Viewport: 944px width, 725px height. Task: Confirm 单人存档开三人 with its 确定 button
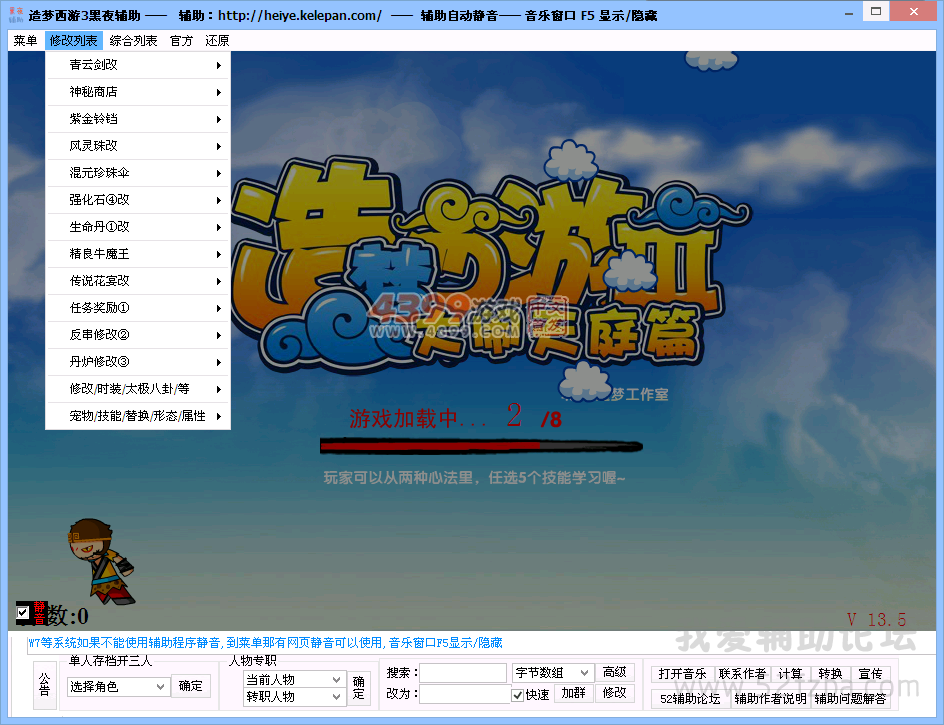(191, 686)
